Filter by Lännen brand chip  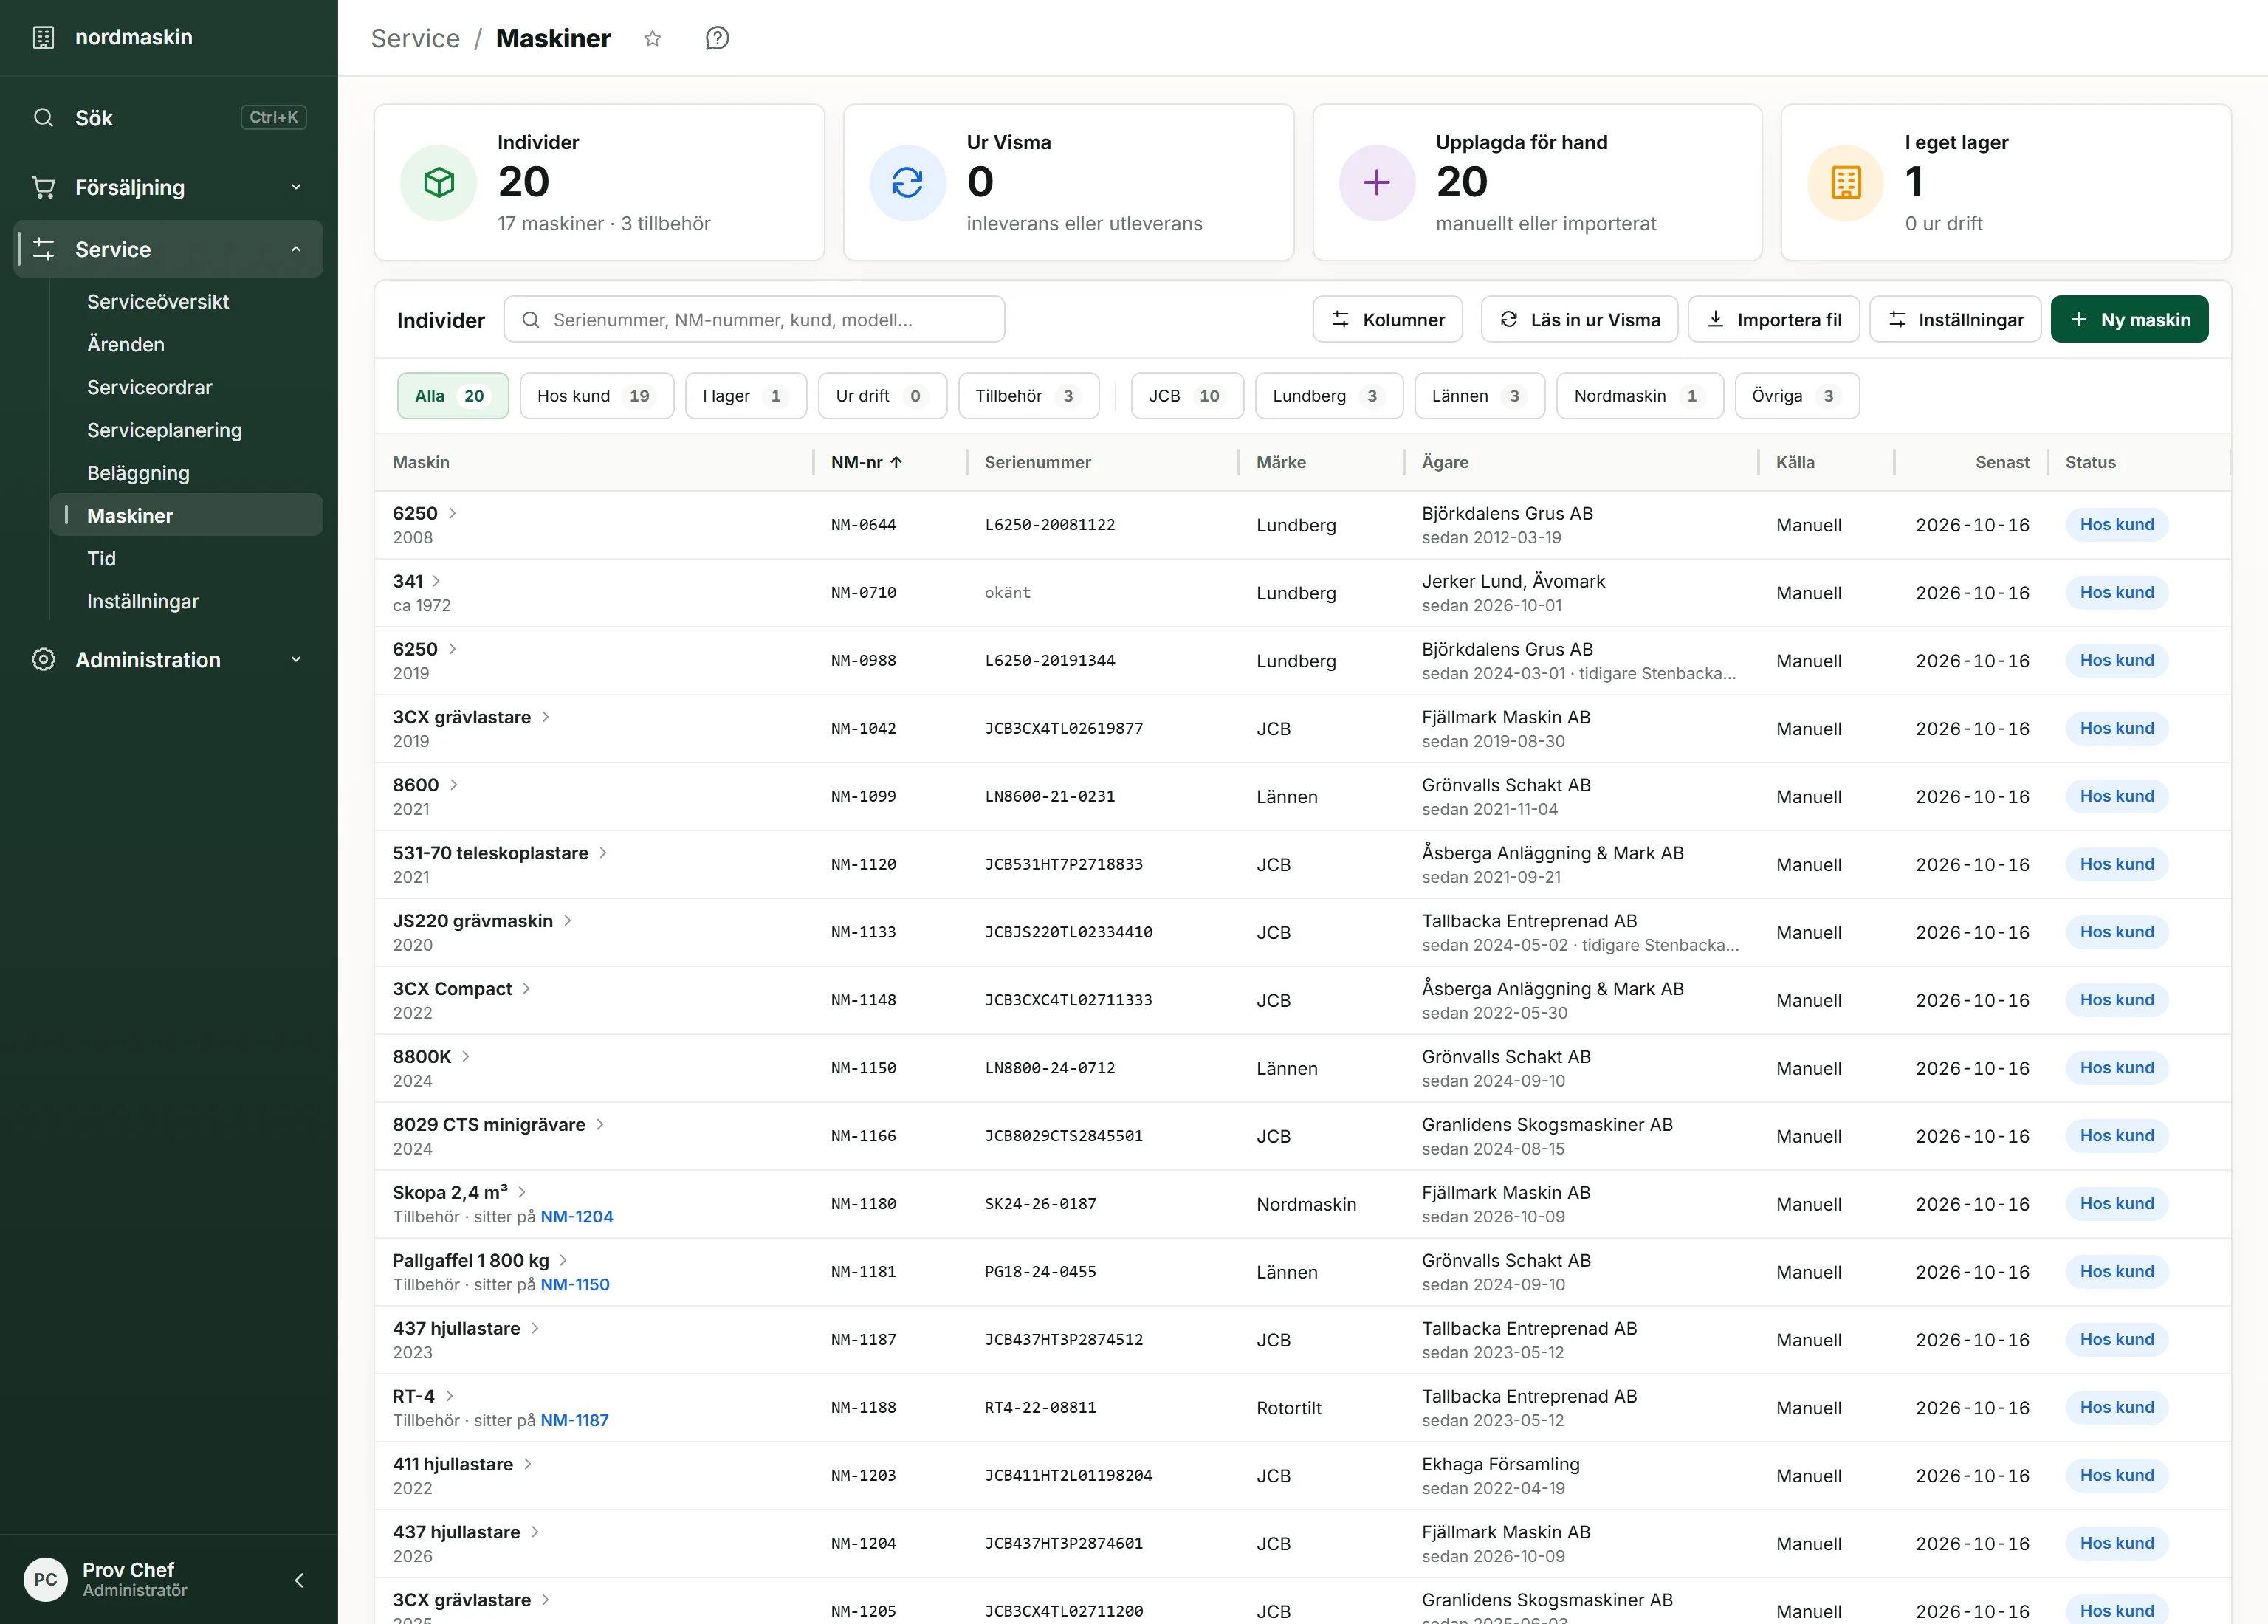tap(1480, 396)
